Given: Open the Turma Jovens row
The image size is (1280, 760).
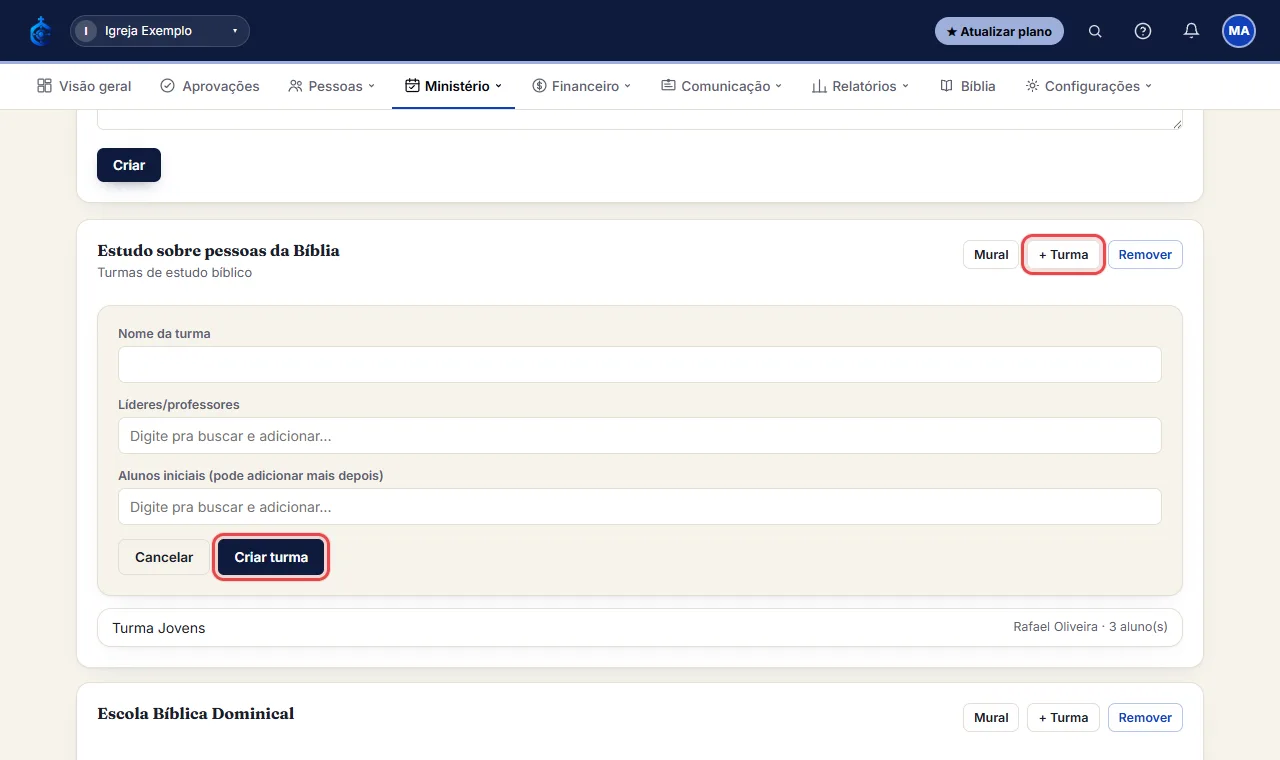Looking at the screenshot, I should (640, 628).
